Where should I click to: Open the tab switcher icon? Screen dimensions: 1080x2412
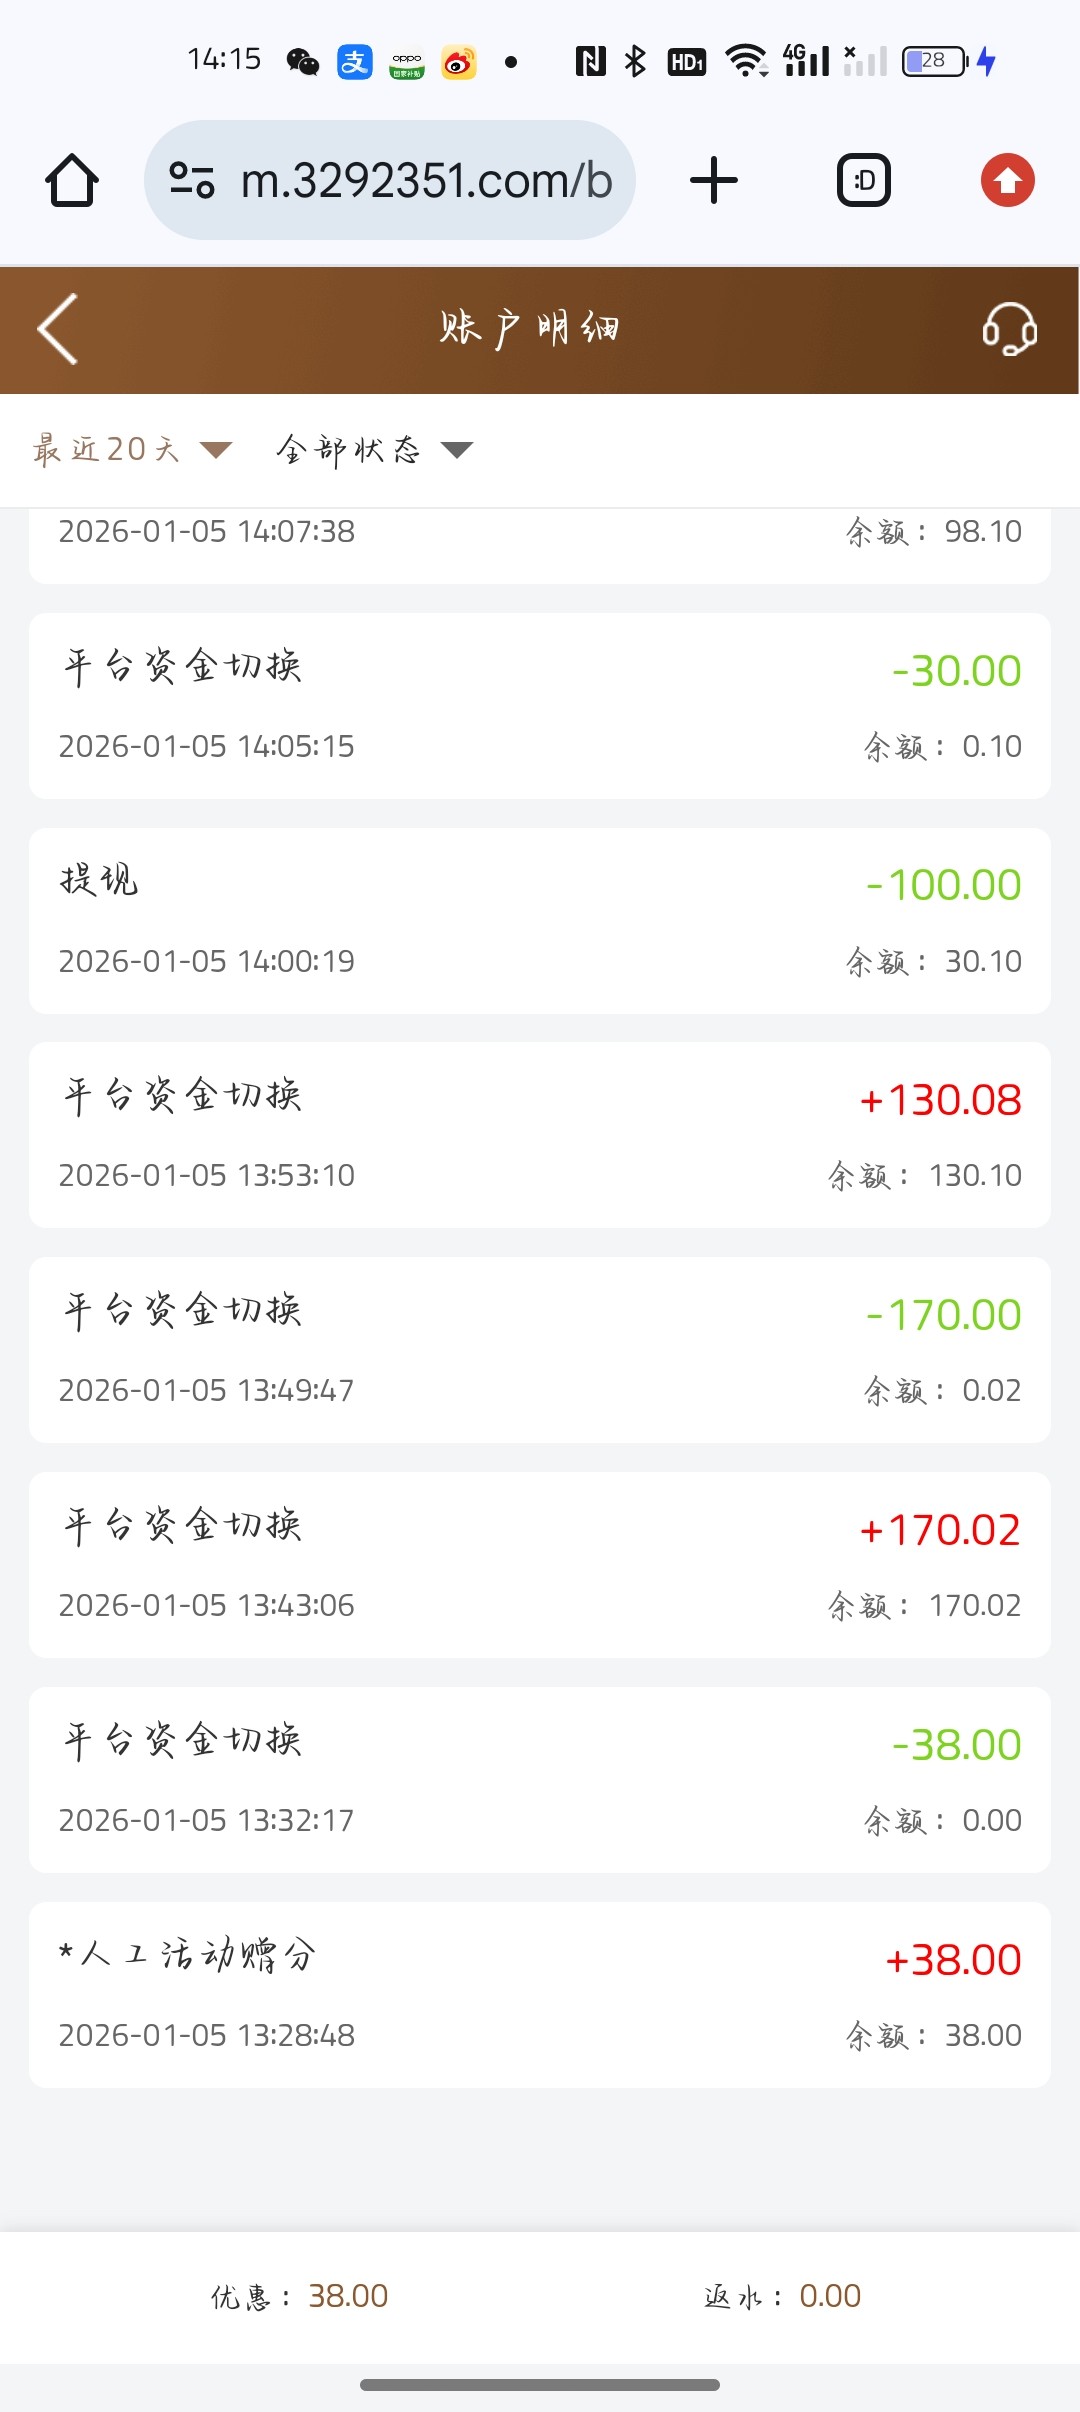(x=863, y=181)
